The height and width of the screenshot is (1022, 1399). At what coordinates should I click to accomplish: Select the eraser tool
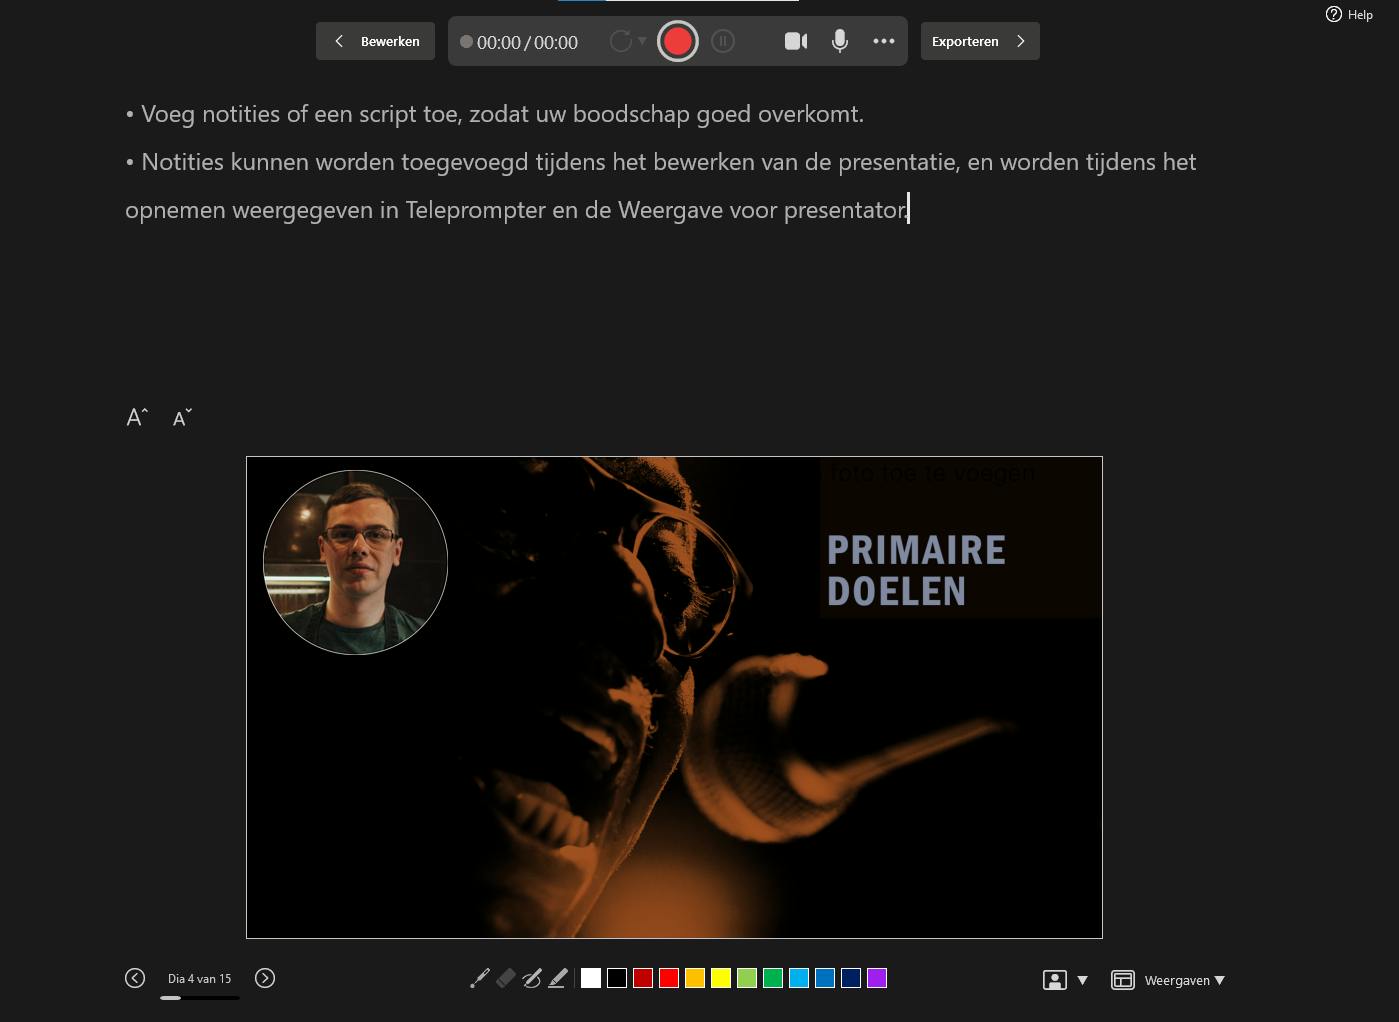[506, 978]
